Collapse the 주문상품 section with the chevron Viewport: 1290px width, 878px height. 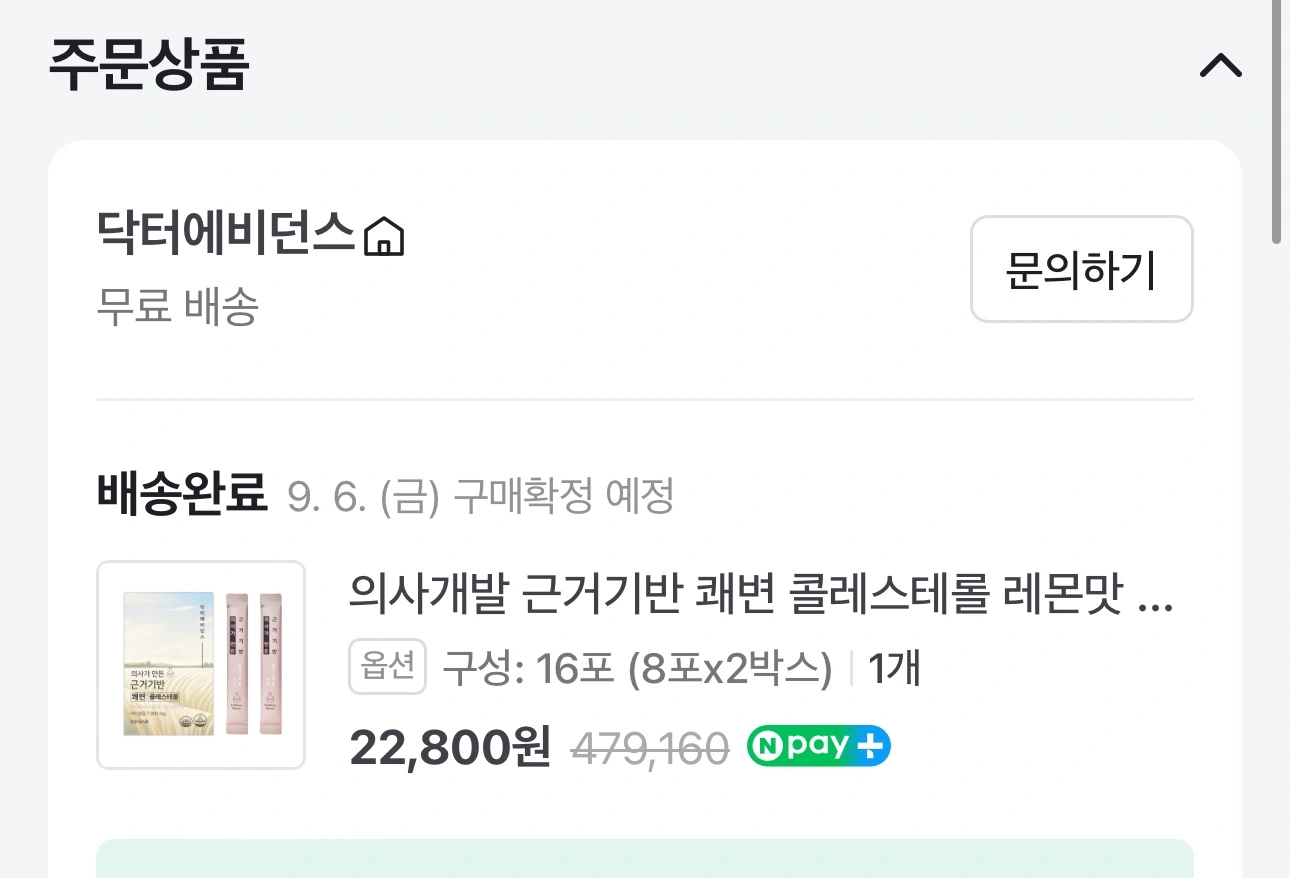pyautogui.click(x=1220, y=66)
